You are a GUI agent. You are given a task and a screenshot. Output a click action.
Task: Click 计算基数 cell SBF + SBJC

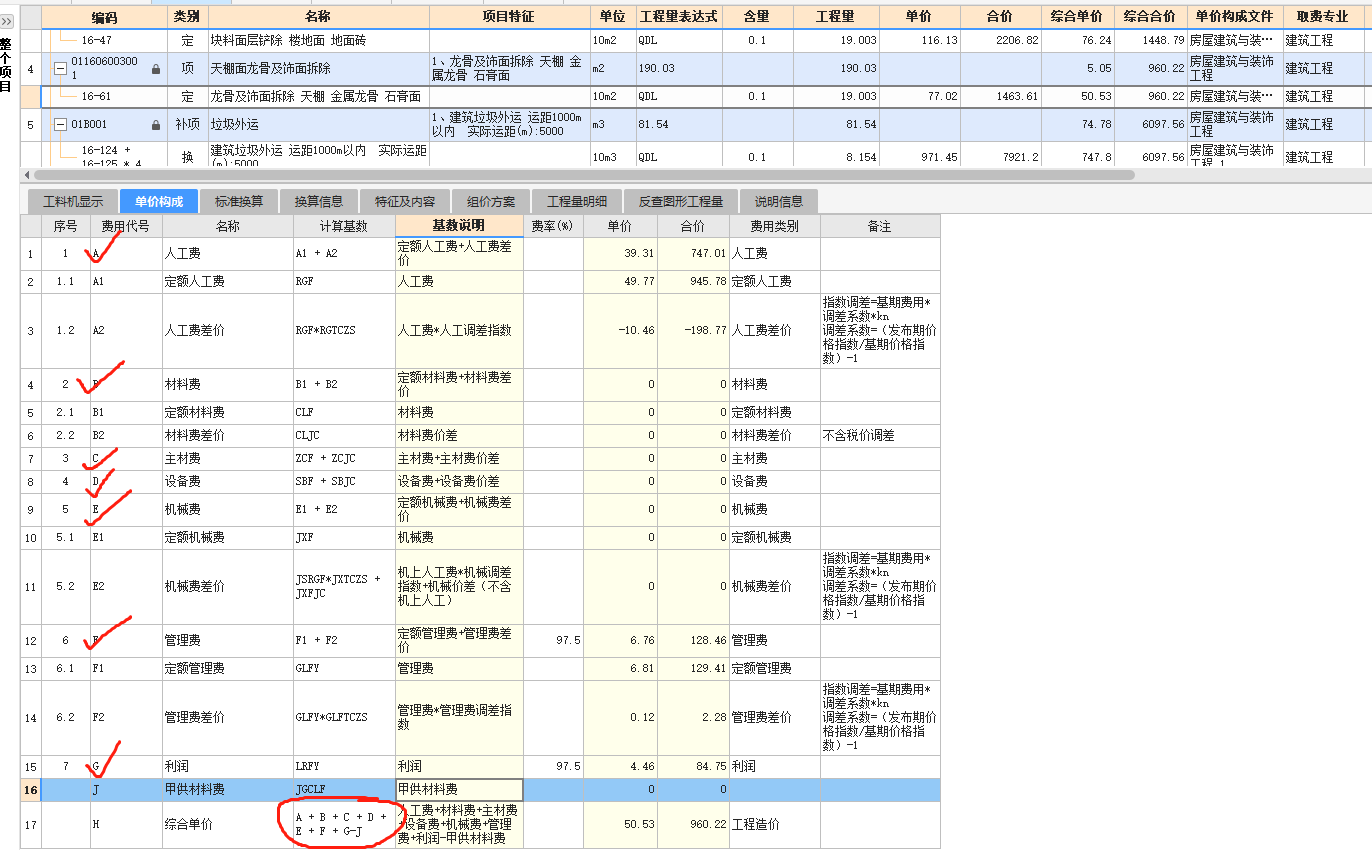(x=344, y=481)
